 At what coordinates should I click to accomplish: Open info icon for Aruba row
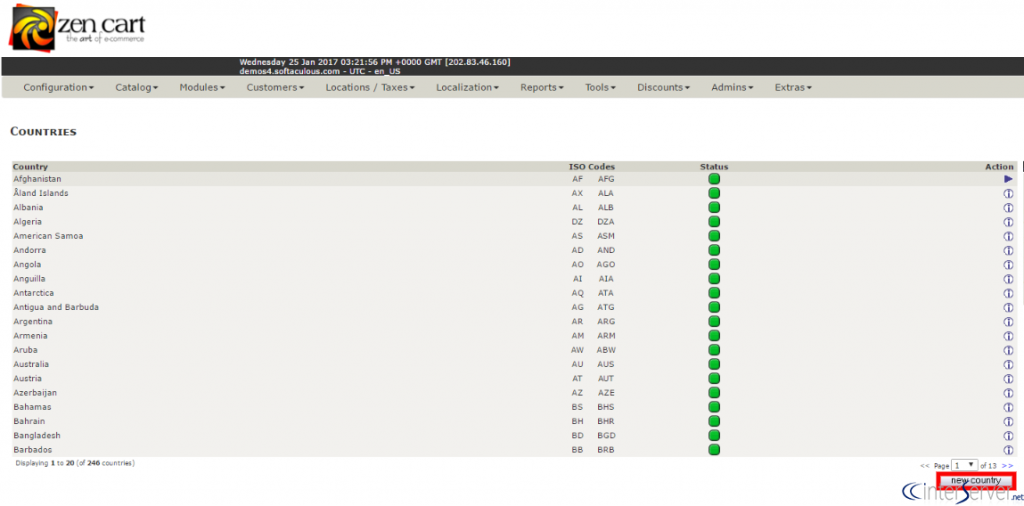[x=1008, y=350]
